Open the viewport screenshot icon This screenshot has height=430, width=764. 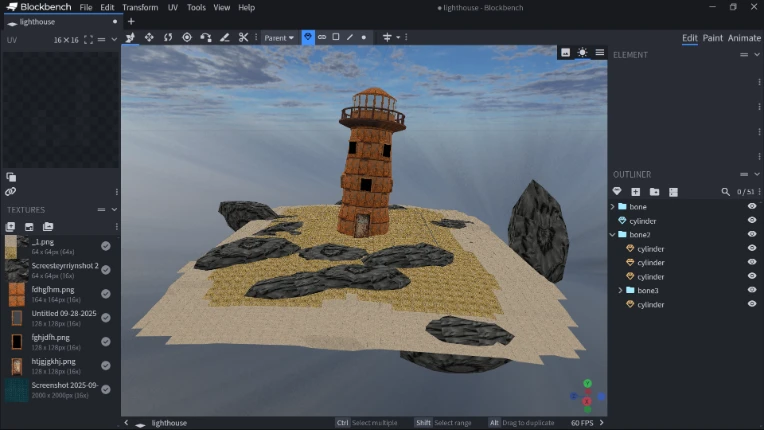565,53
